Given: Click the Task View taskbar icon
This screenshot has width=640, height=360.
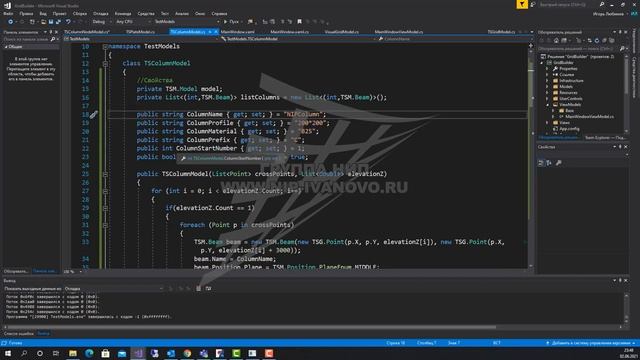Looking at the screenshot, I should tap(56, 353).
